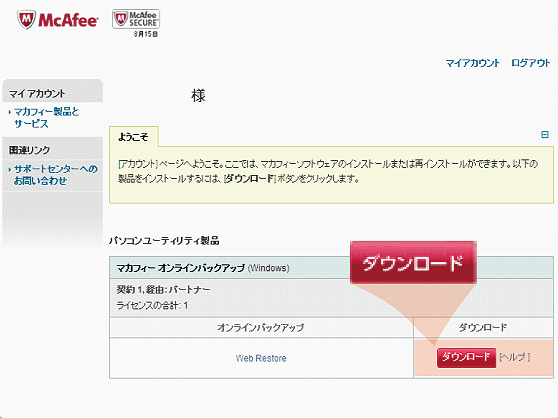Click the 契約 1, 経由: パートナー text
Viewport: 558px width, 418px height.
tap(163, 290)
